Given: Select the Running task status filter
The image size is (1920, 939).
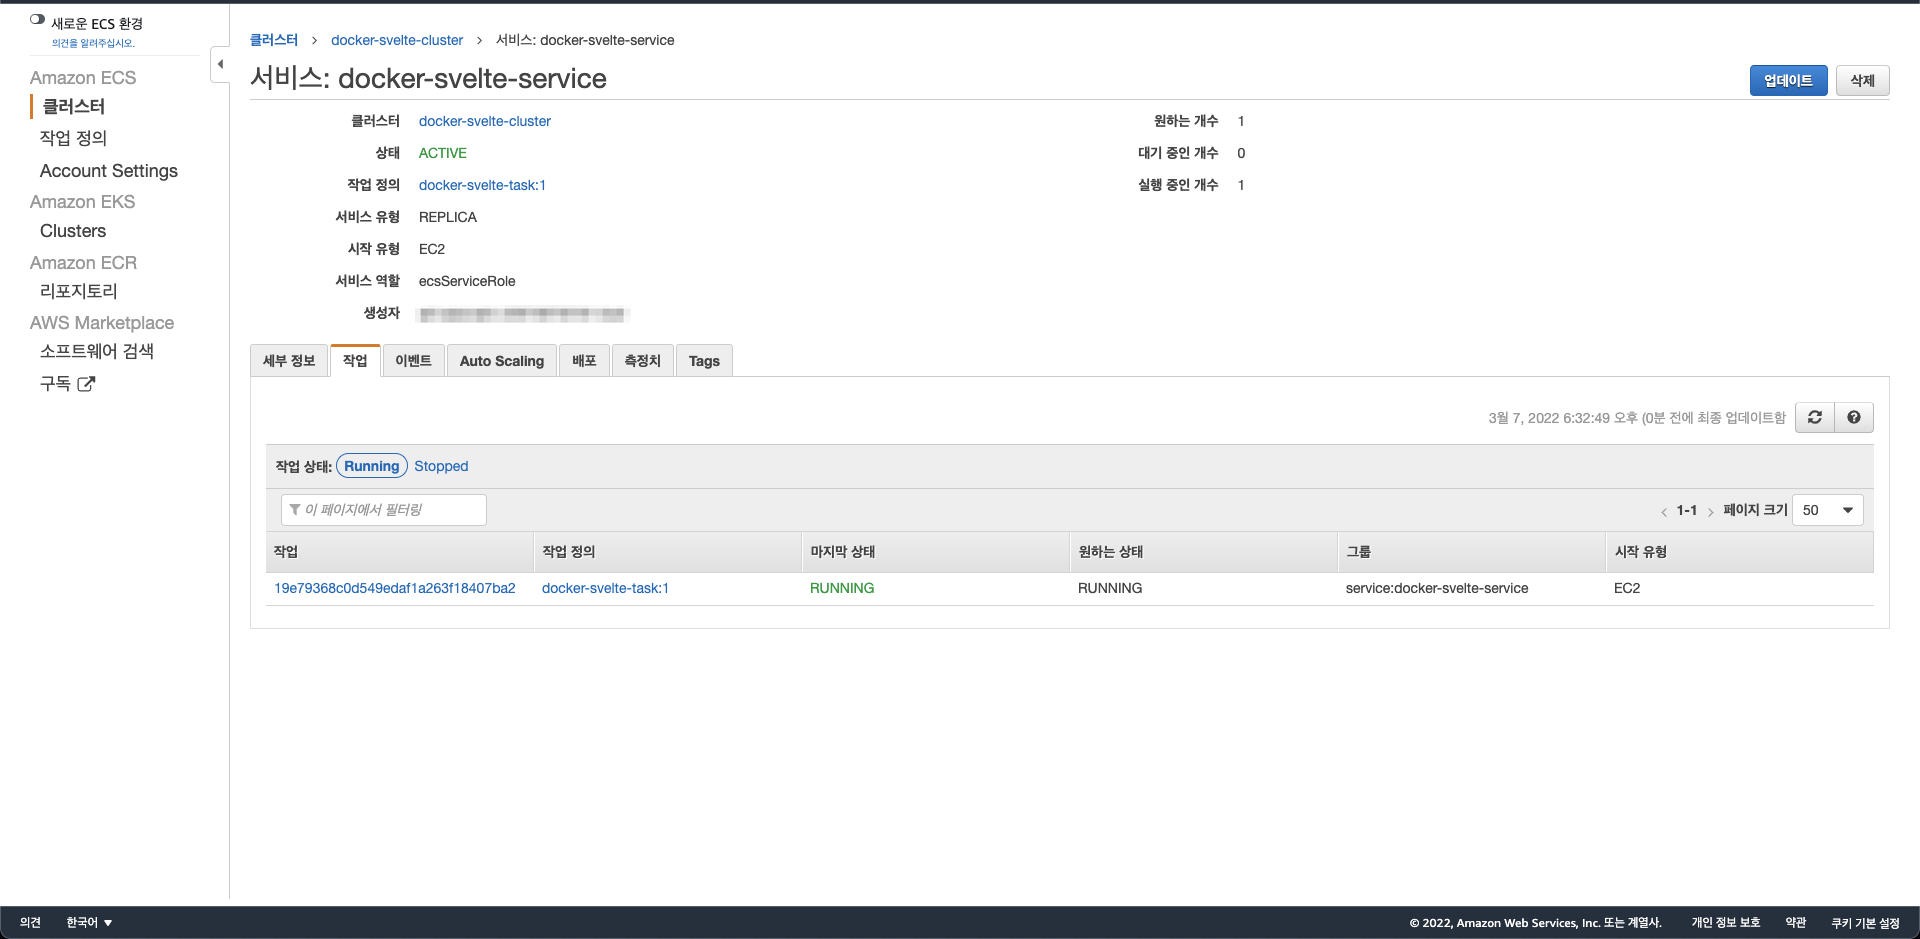Looking at the screenshot, I should (372, 466).
